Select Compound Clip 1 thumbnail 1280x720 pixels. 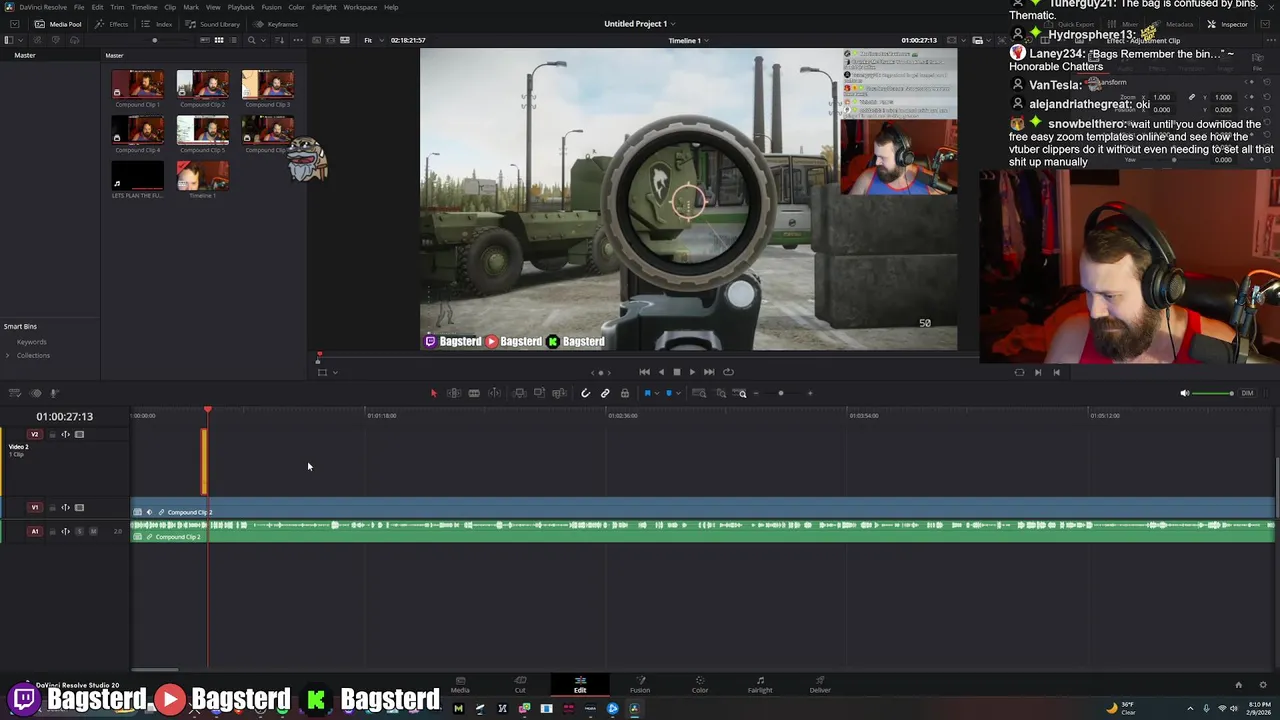[138, 84]
